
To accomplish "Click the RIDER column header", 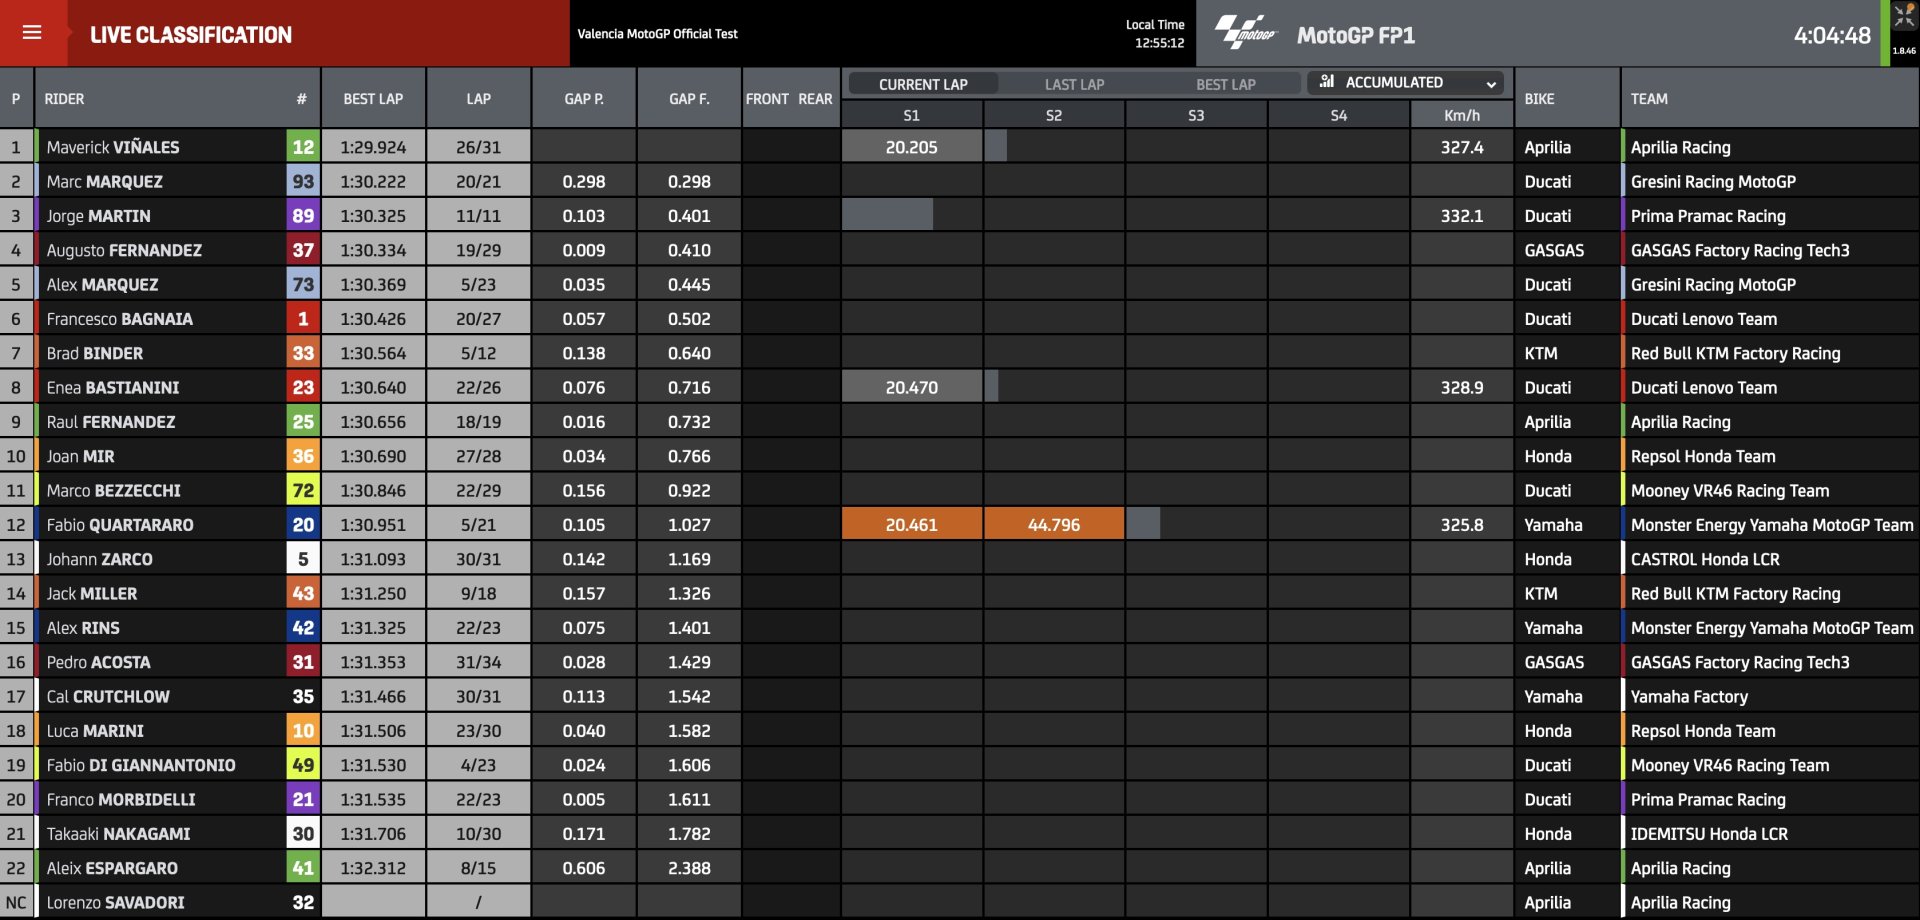I will pyautogui.click(x=64, y=99).
